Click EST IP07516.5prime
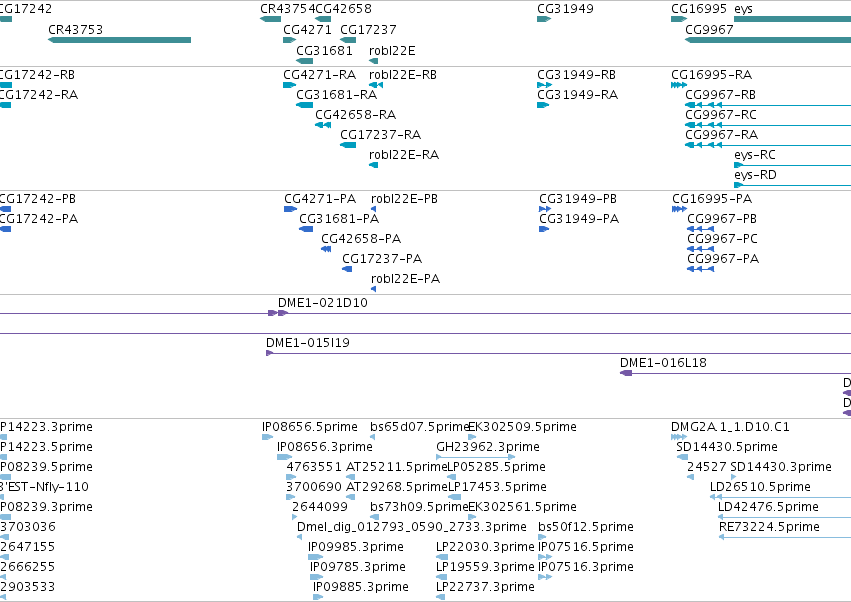Image resolution: width=851 pixels, height=602 pixels. (586, 547)
